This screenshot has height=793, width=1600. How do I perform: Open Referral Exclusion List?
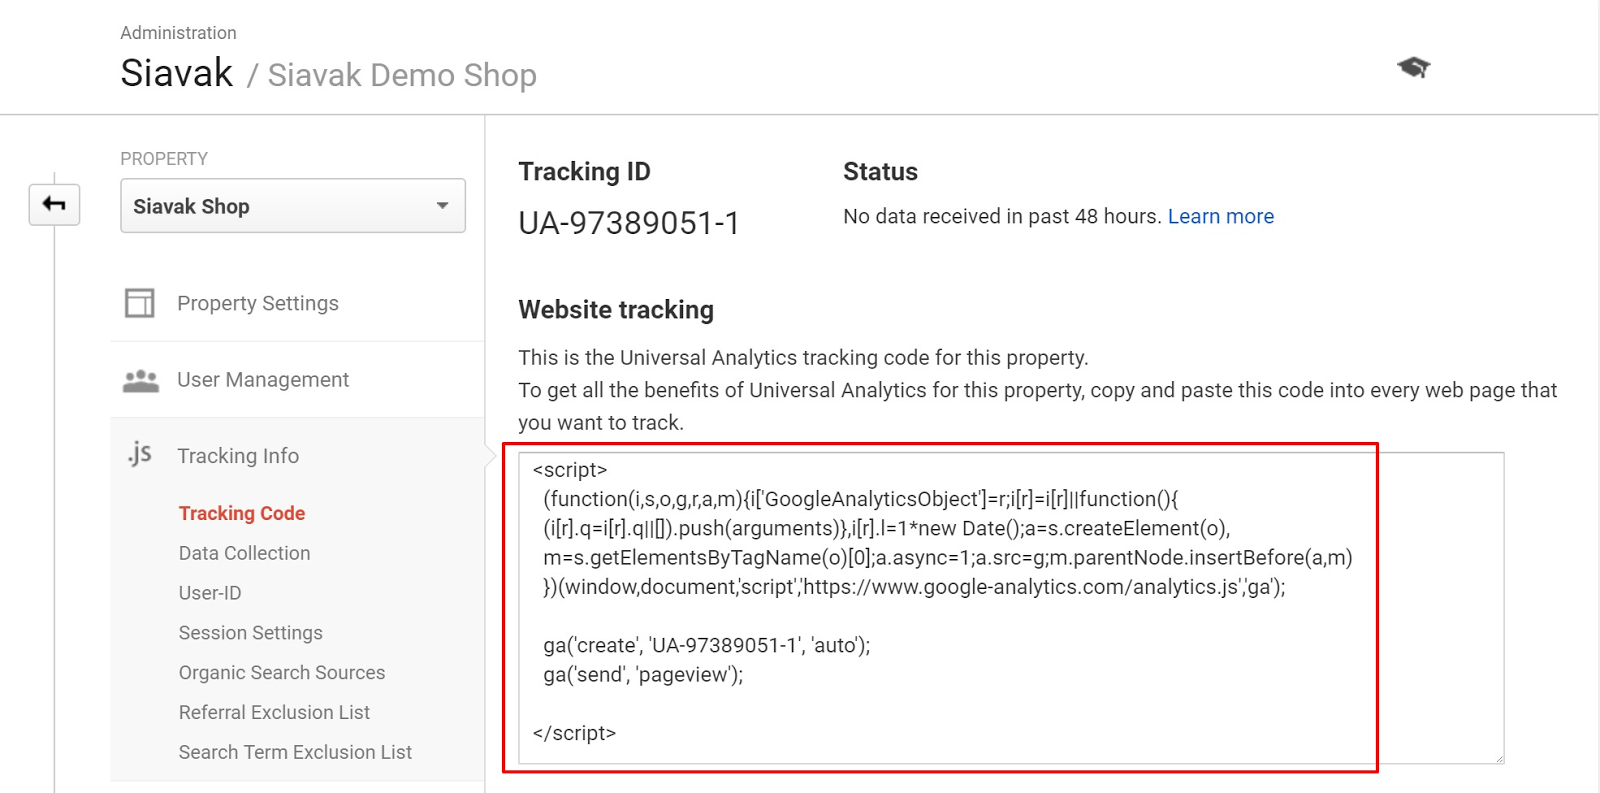click(x=274, y=712)
